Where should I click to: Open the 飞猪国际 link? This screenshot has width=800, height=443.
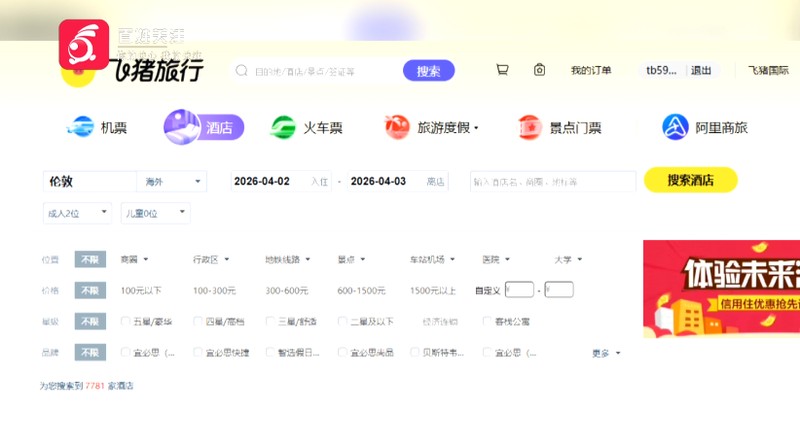coord(768,70)
